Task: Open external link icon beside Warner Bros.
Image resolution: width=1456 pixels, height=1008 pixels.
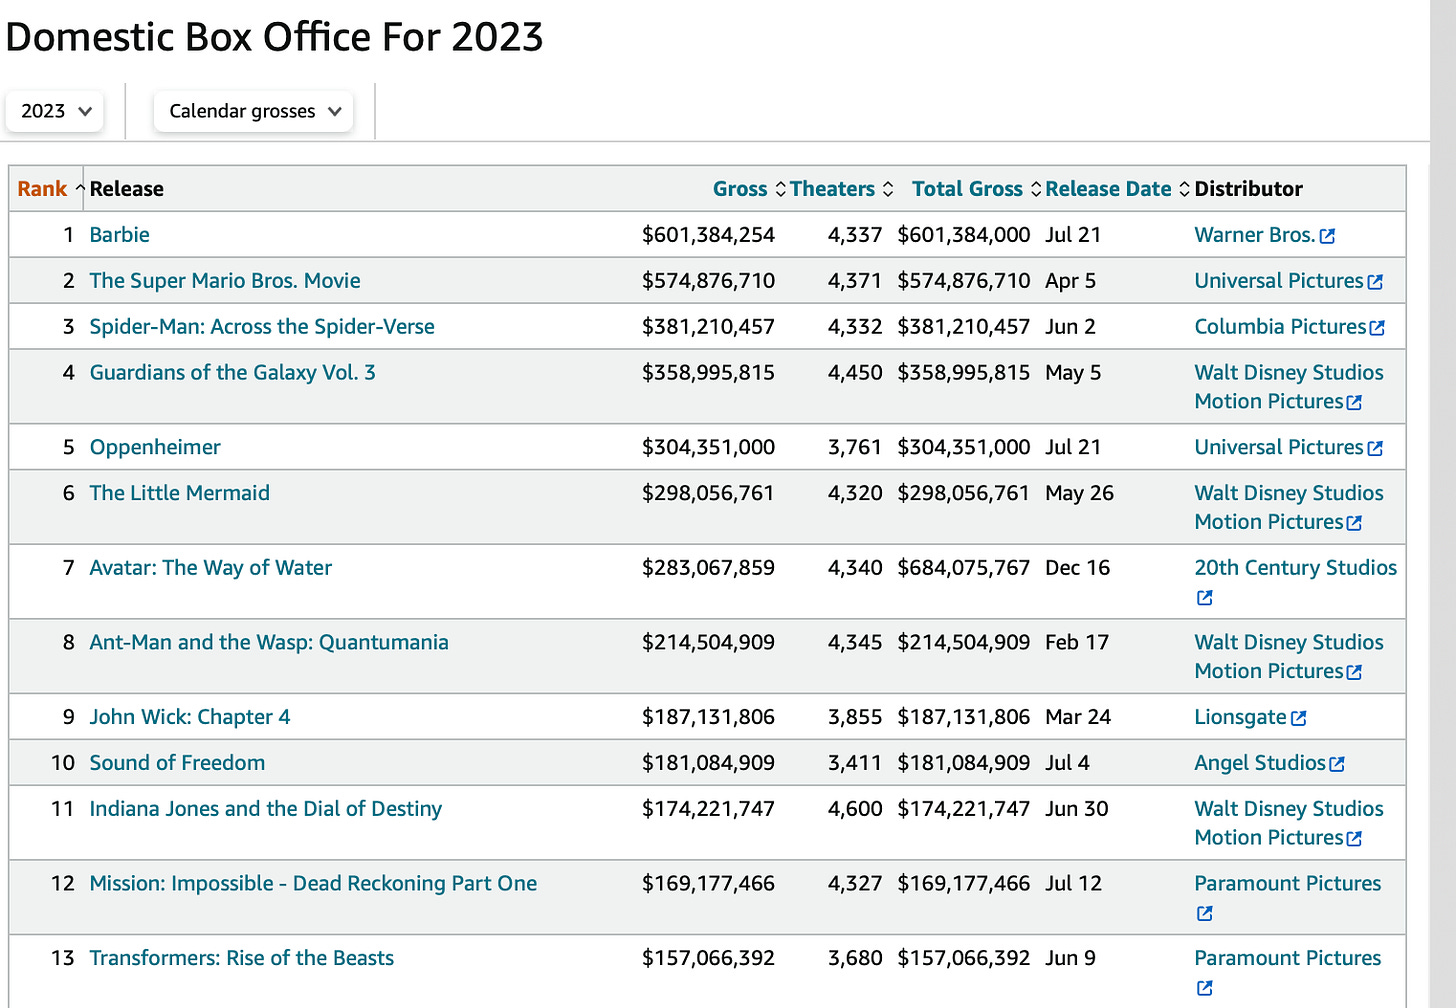Action: [1327, 236]
